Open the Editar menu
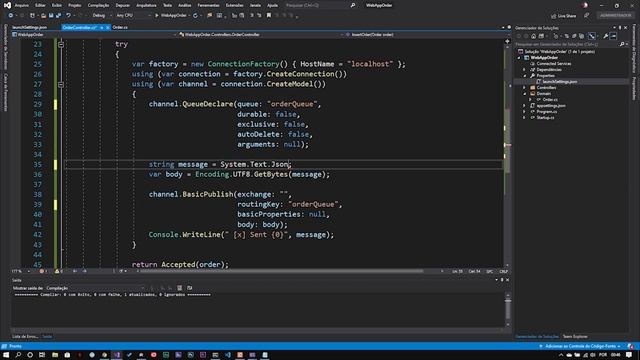The height and width of the screenshot is (360, 640). [40, 5]
